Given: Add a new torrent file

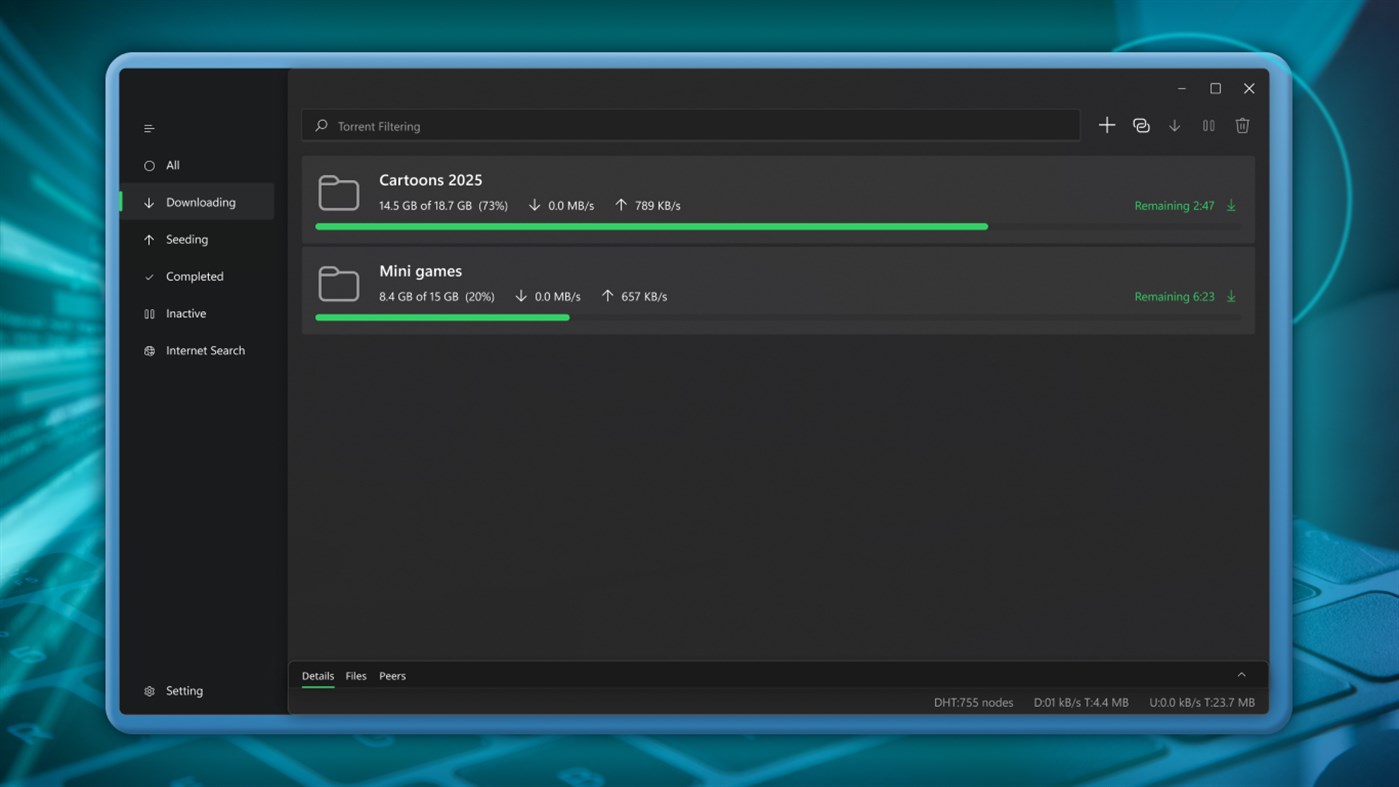Looking at the screenshot, I should click(x=1107, y=125).
